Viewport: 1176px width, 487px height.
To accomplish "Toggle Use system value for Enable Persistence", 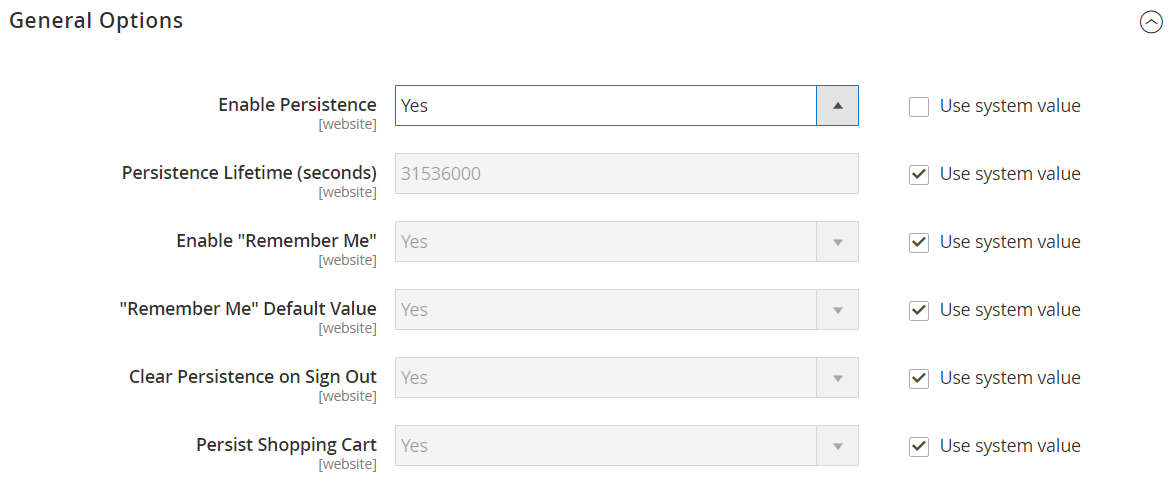I will tap(919, 107).
